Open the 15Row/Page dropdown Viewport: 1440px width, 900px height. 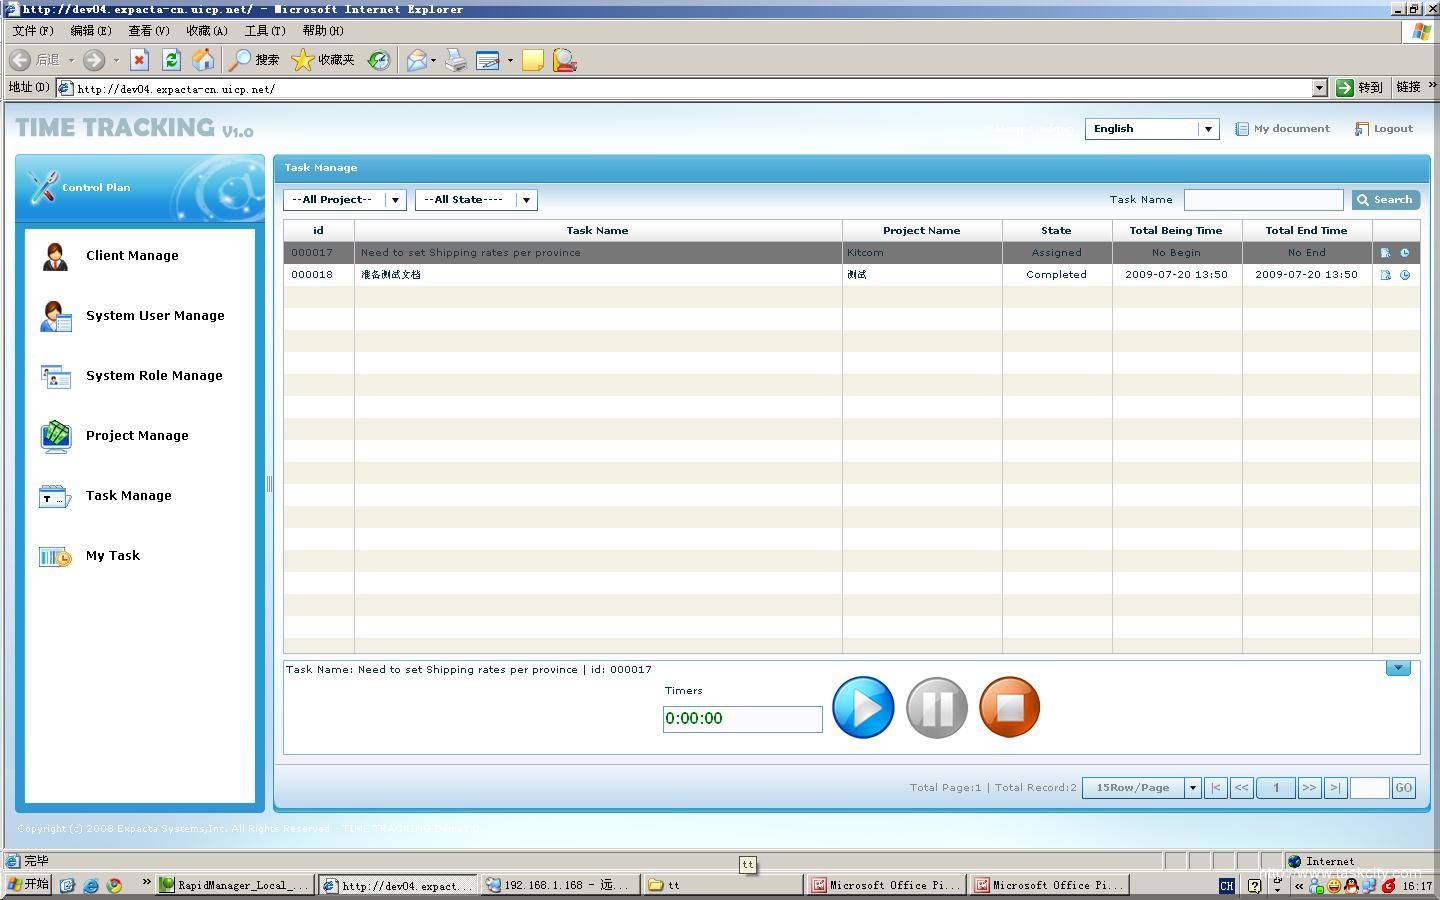click(x=1192, y=788)
